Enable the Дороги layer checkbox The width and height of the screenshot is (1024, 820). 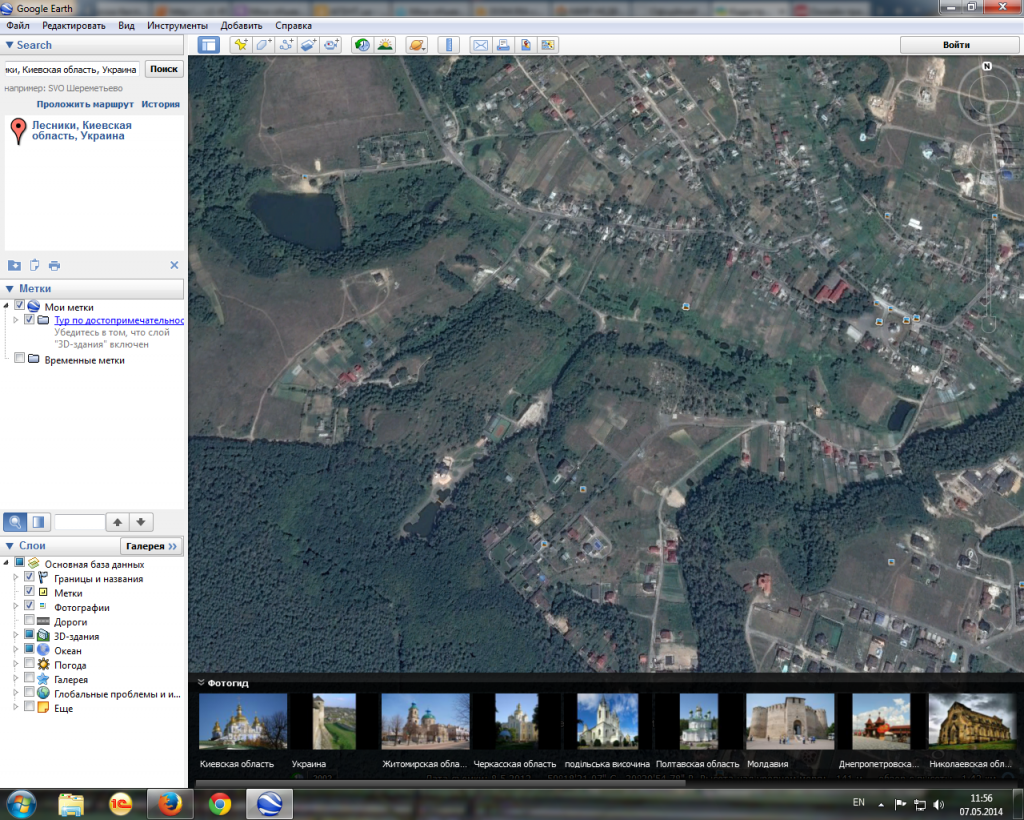point(30,621)
